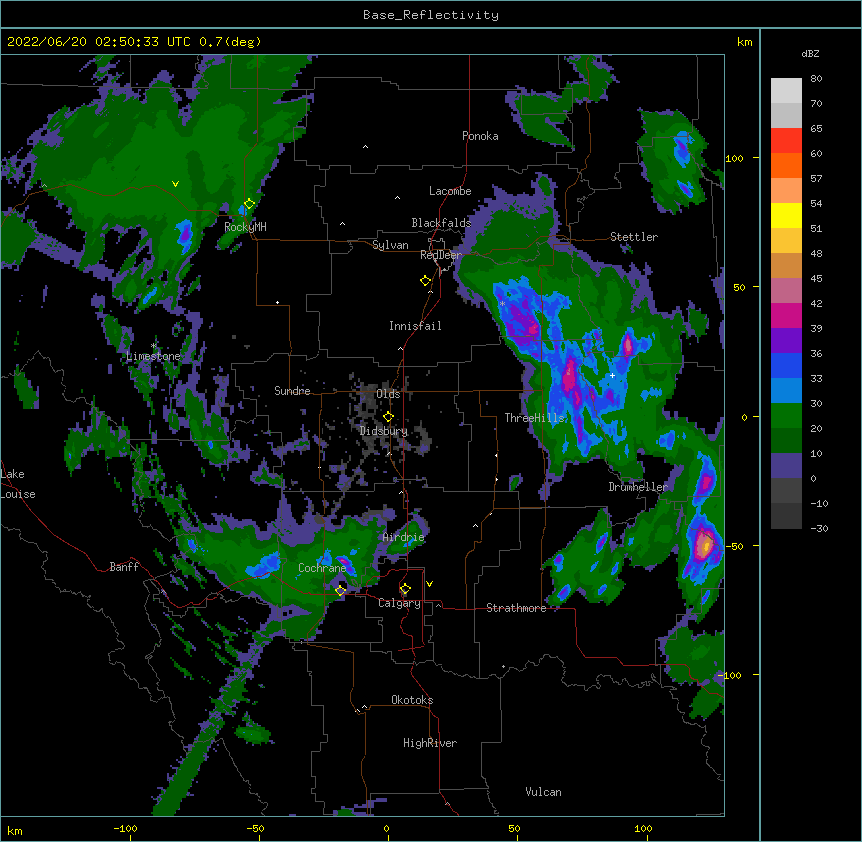Click the yellow v marker east of Calgary
This screenshot has width=862, height=842.
pos(429,584)
